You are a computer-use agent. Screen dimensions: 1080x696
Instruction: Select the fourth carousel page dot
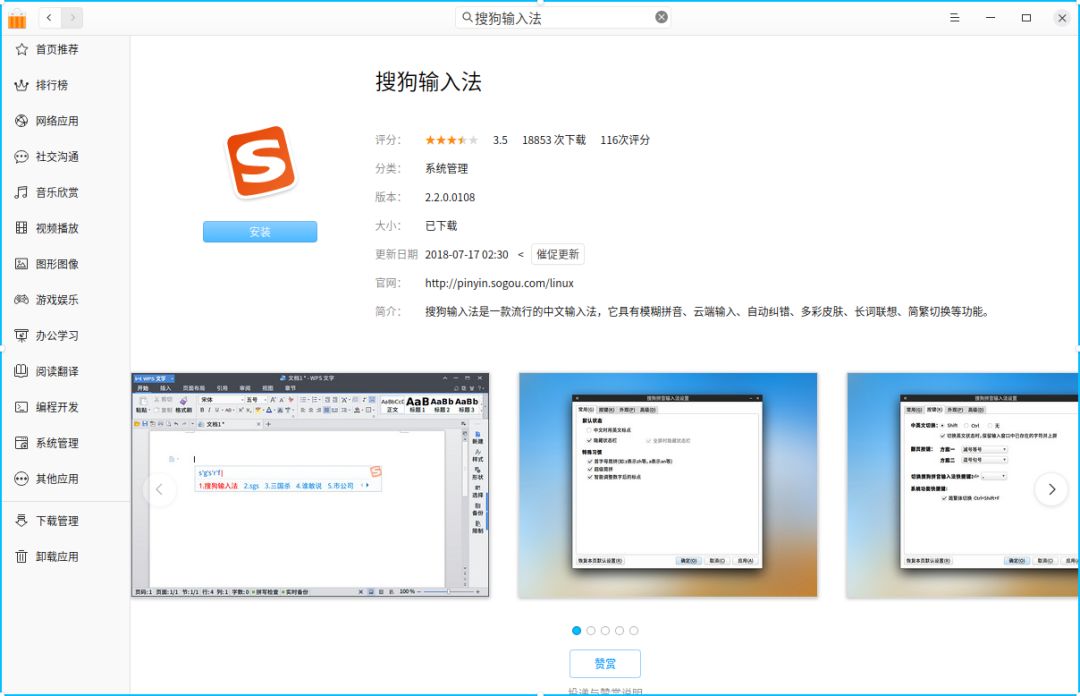pyautogui.click(x=620, y=631)
